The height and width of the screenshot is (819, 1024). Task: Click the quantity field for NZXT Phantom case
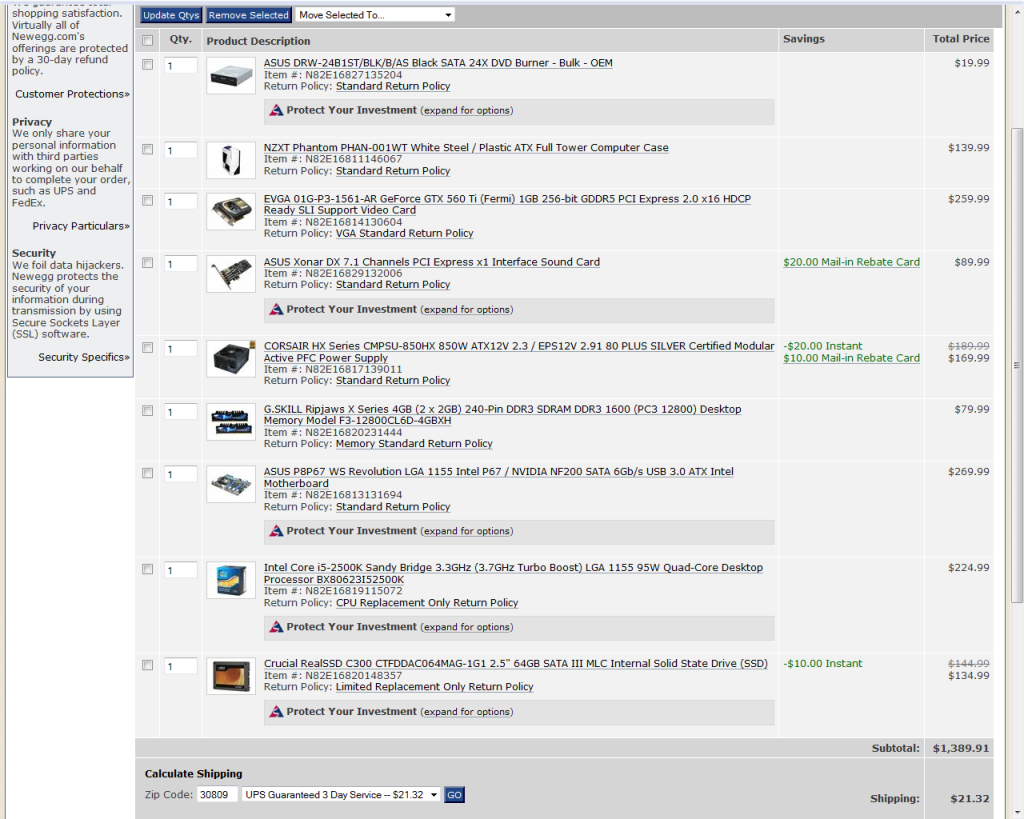tap(180, 150)
